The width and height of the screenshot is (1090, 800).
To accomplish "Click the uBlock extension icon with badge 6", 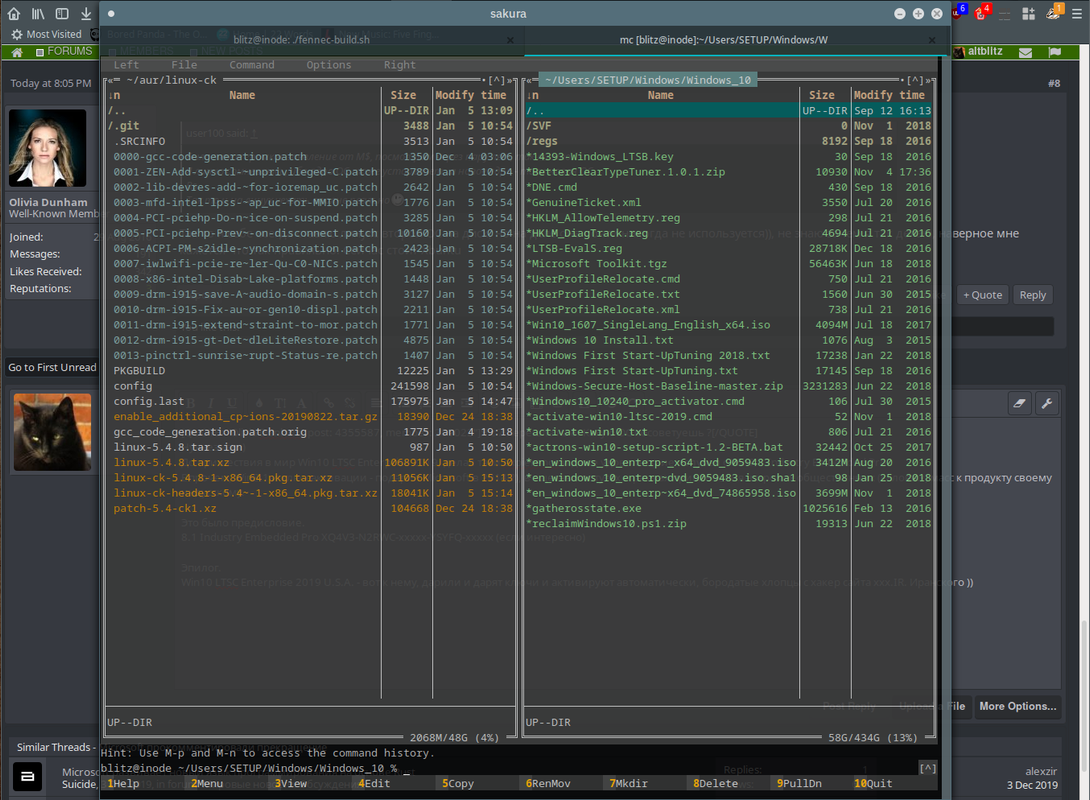I will pos(958,13).
